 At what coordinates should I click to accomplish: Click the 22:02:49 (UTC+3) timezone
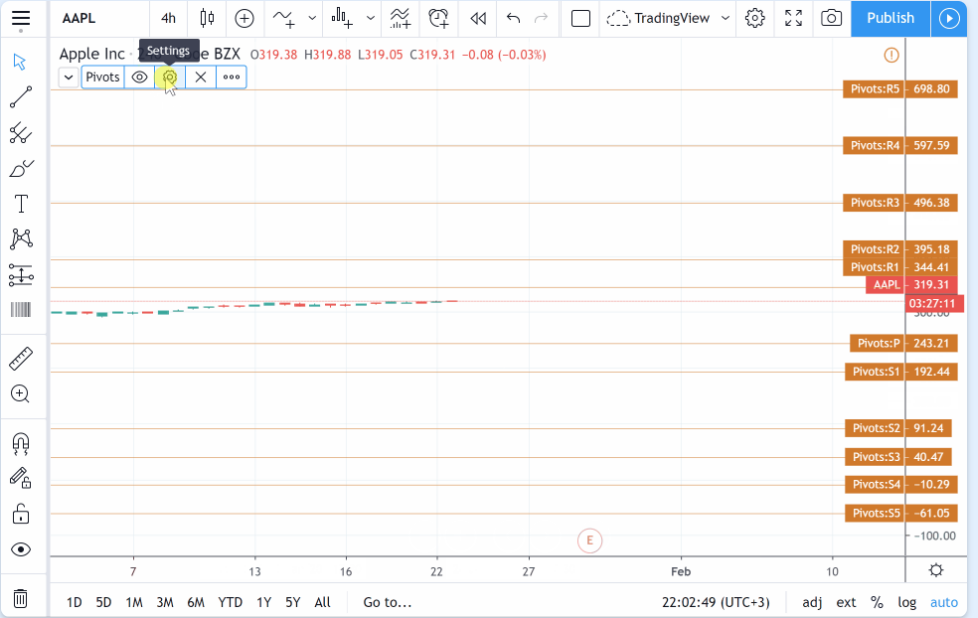pos(716,602)
